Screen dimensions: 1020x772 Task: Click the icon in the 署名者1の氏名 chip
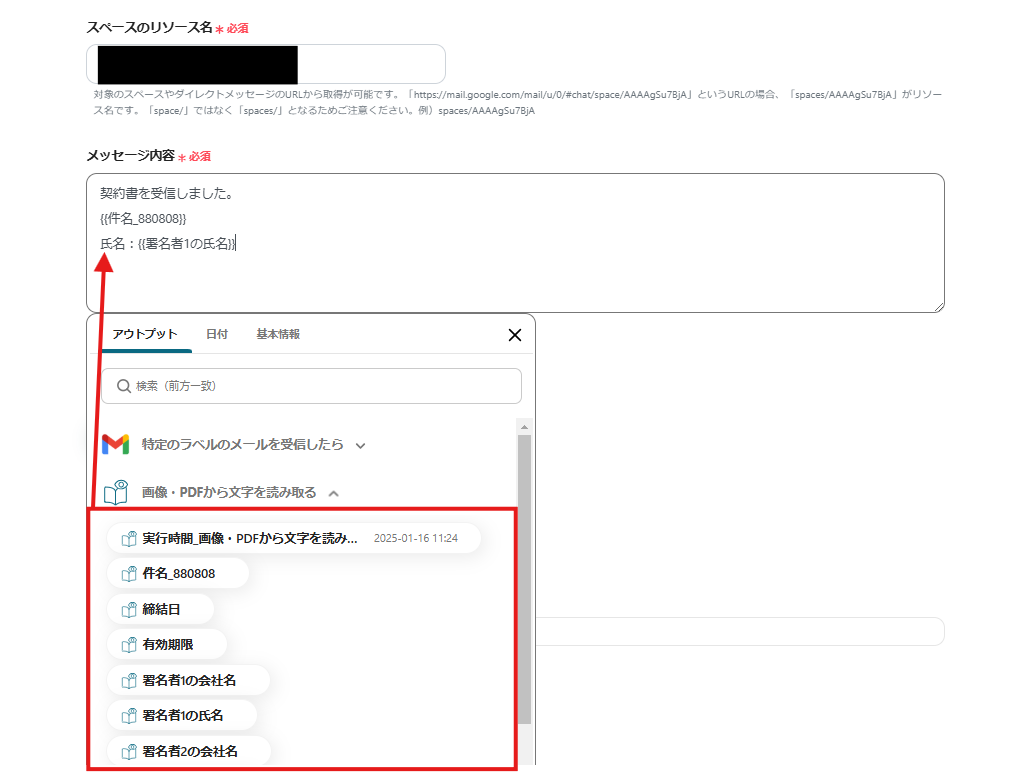(129, 715)
